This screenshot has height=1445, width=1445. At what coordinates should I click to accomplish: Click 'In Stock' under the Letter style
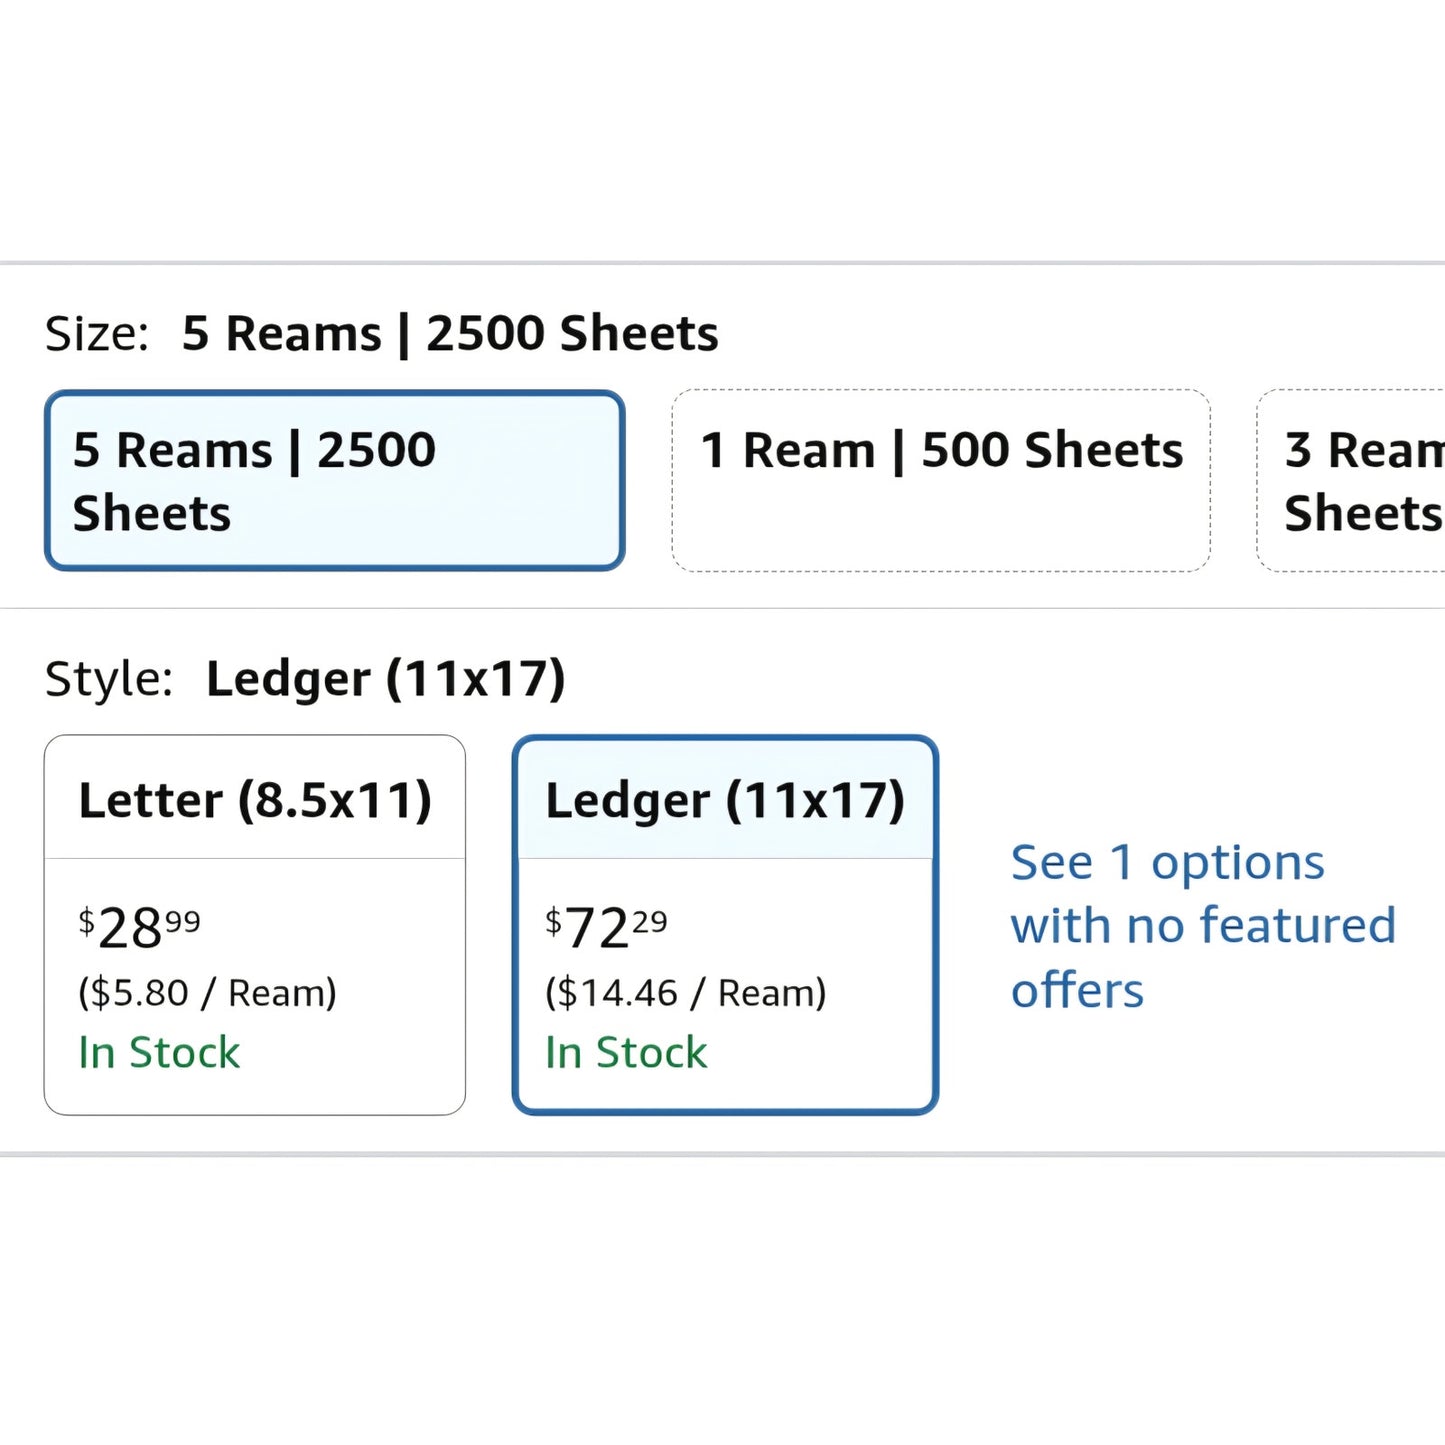coord(159,1053)
